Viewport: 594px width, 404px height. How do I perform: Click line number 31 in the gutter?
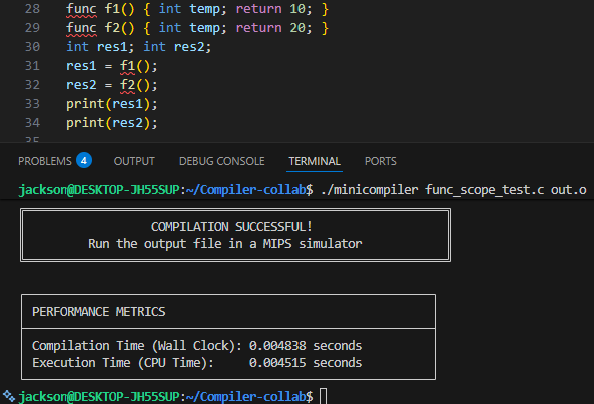pos(32,66)
